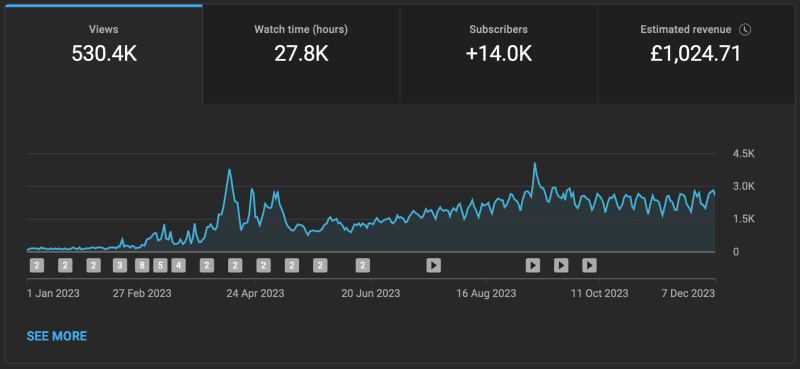The image size is (800, 369).
Task: Select the Views metric tab
Action: 104,54
